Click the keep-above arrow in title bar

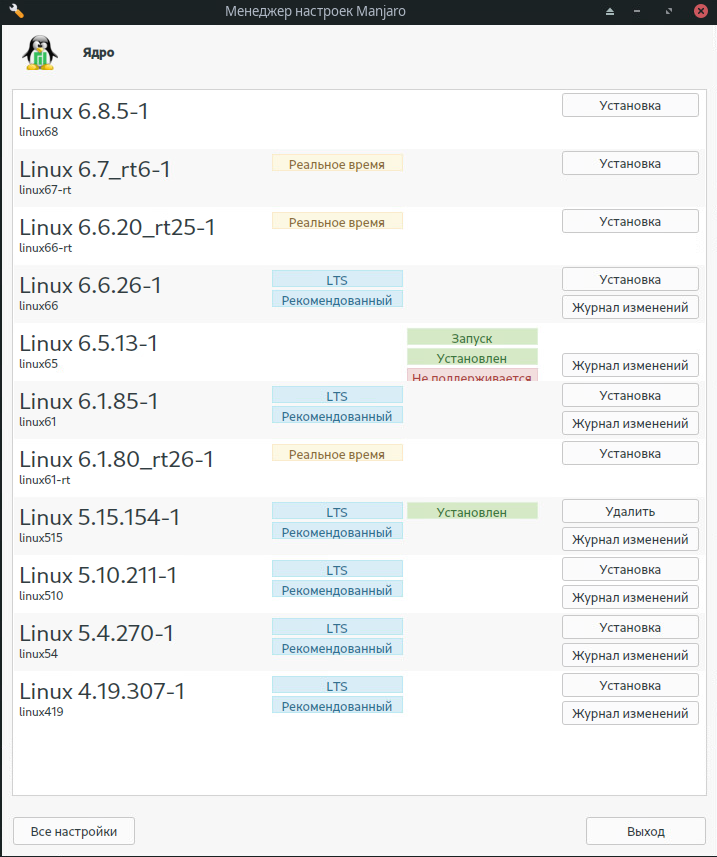click(x=610, y=11)
